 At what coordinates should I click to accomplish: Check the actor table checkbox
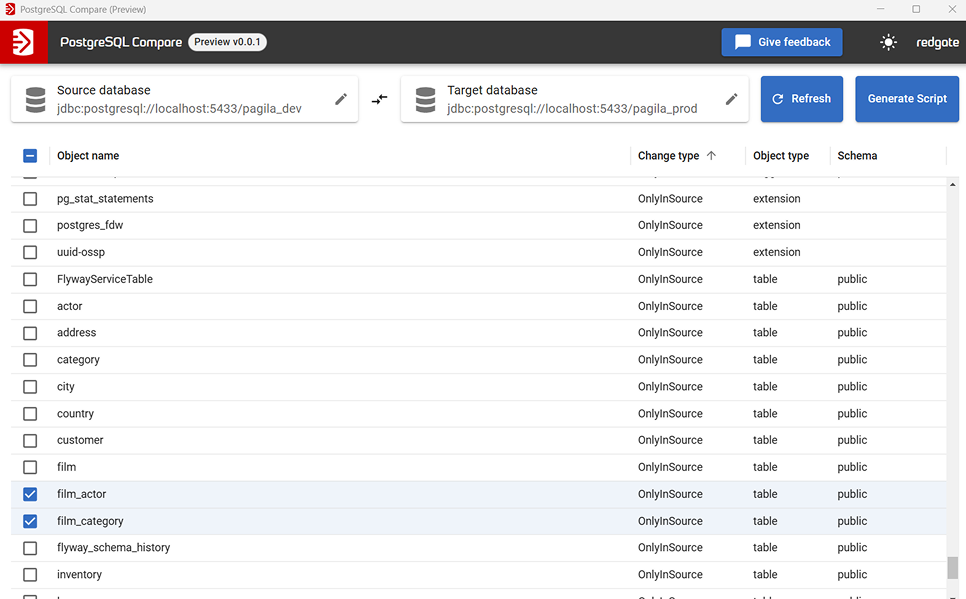tap(30, 306)
